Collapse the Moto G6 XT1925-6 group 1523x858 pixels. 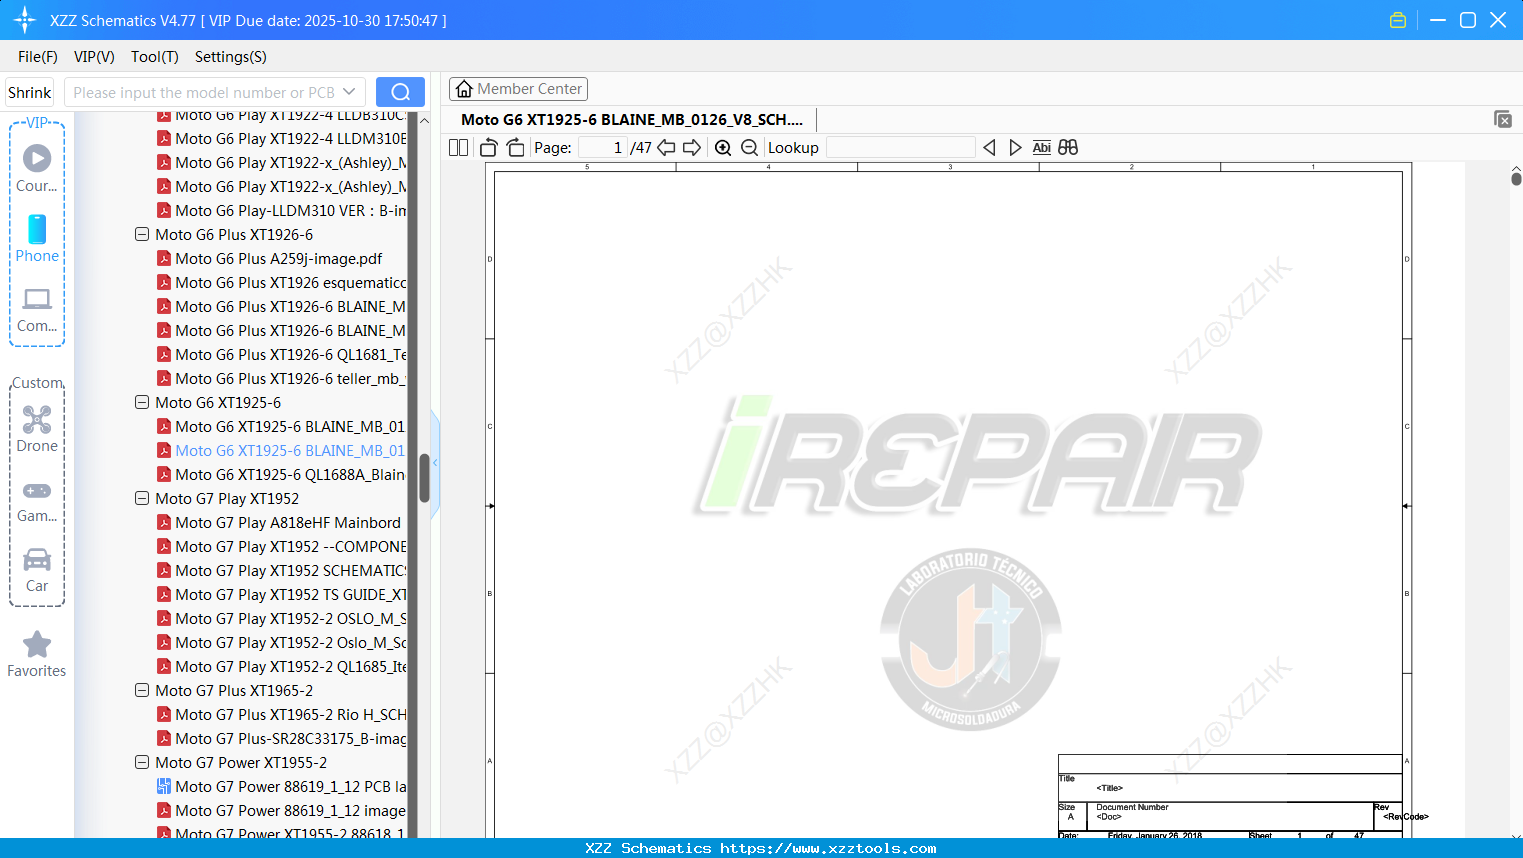[142, 403]
